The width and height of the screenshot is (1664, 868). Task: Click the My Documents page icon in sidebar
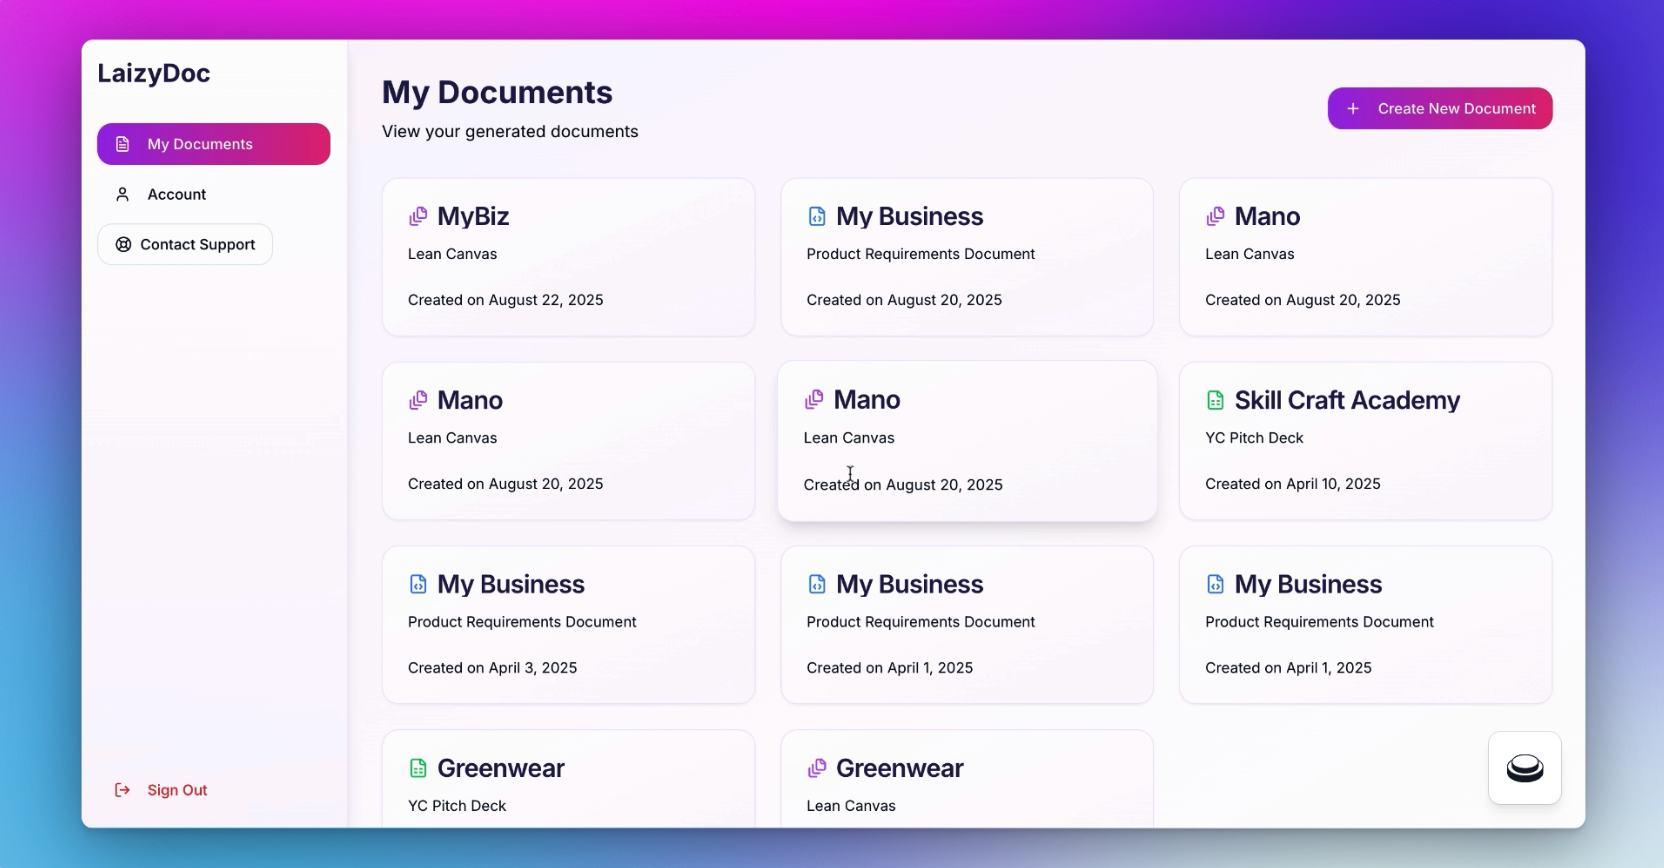point(122,144)
